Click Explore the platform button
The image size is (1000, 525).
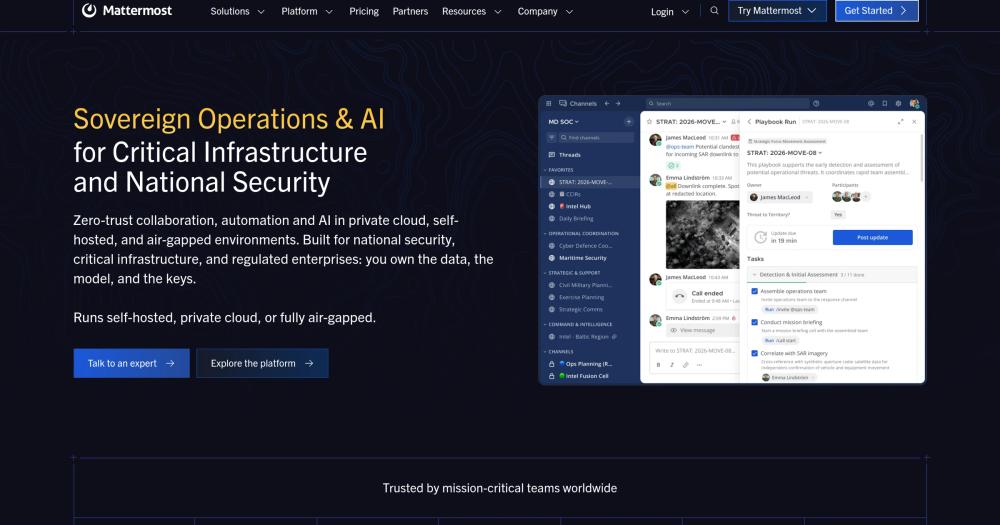(x=262, y=363)
